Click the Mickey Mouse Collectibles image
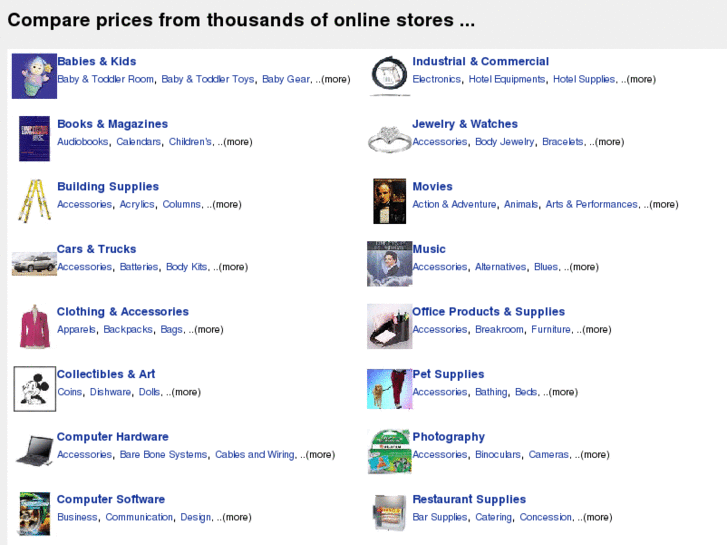Viewport: 727px width, 545px height. (x=34, y=388)
